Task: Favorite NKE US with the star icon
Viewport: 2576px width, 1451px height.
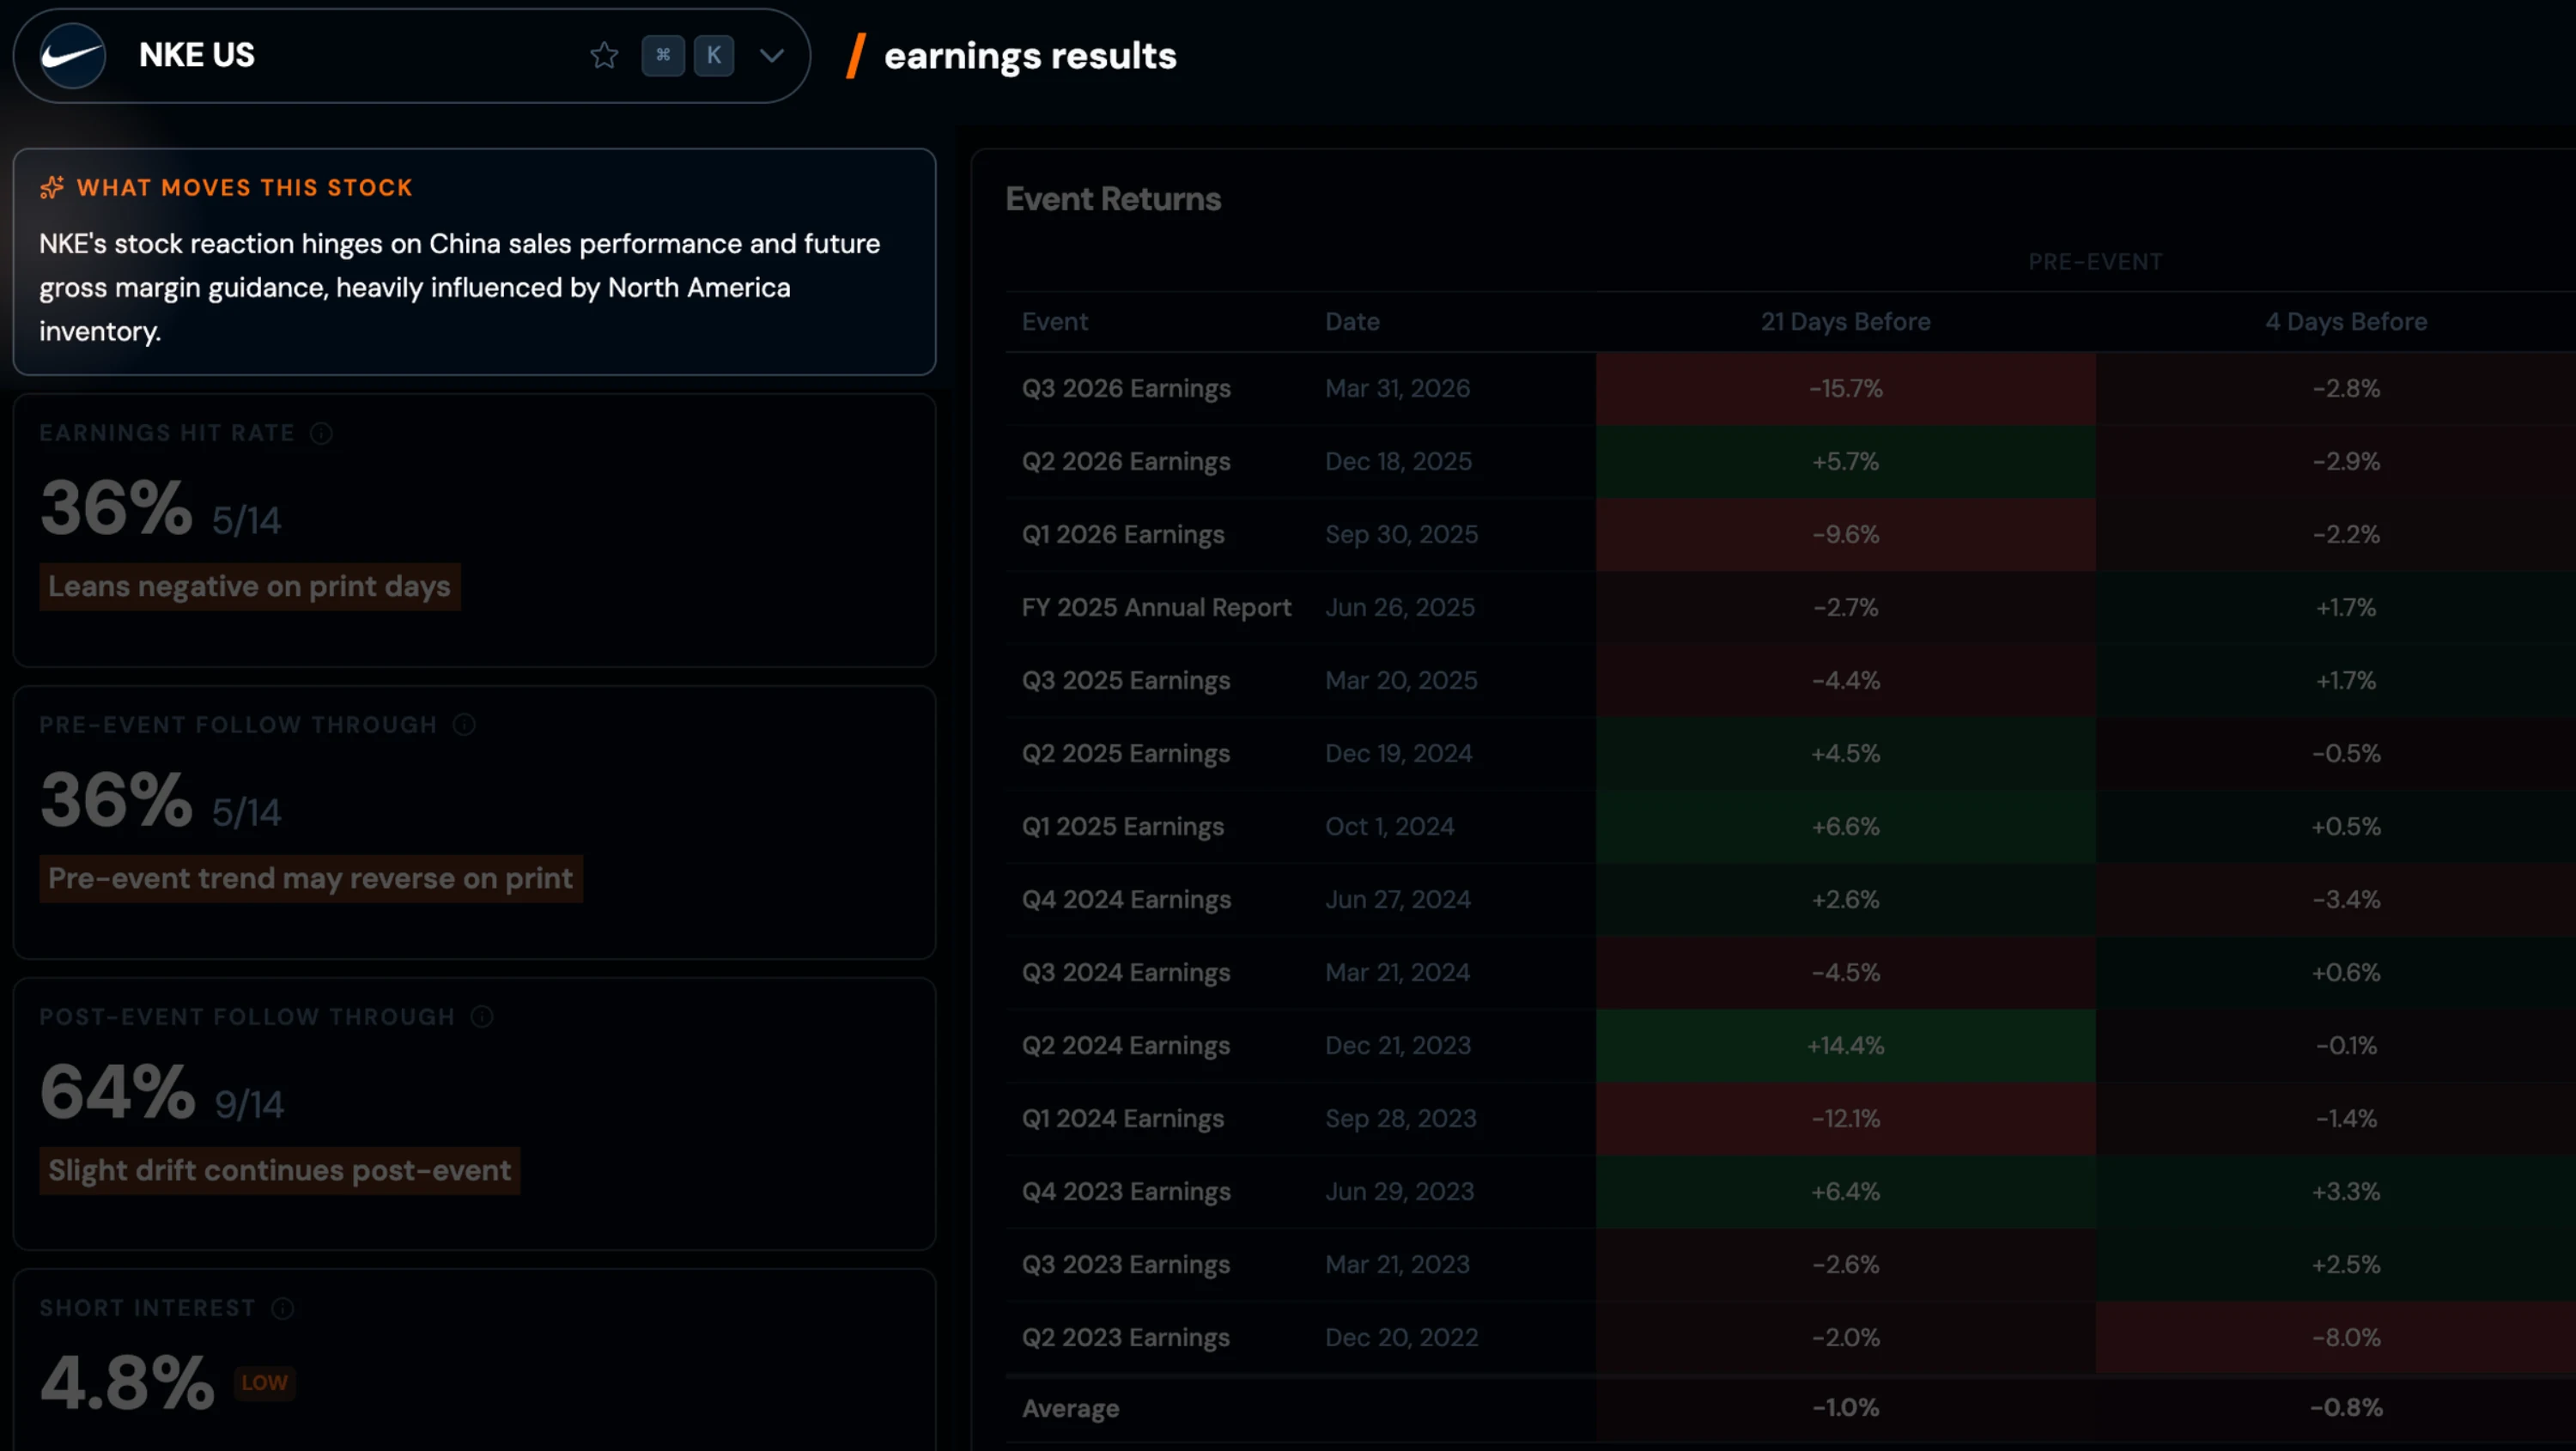Action: tap(604, 56)
